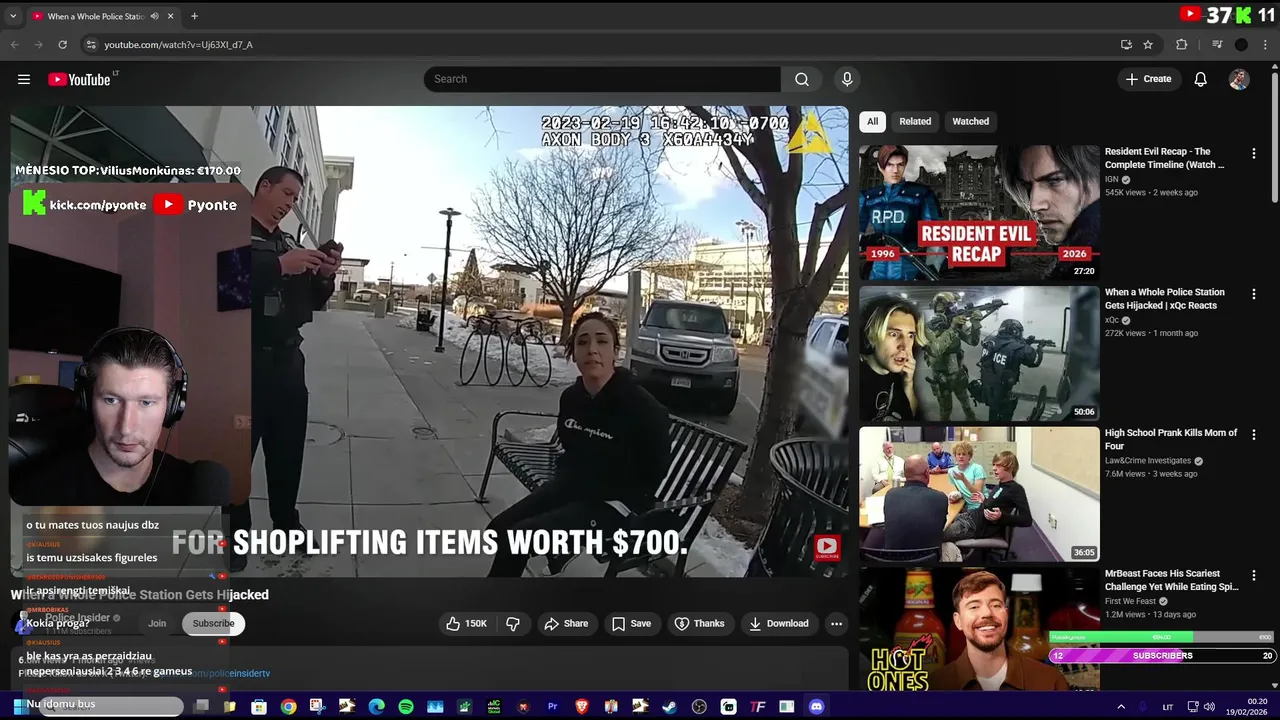Expand the tab search dropdown arrow

13,16
